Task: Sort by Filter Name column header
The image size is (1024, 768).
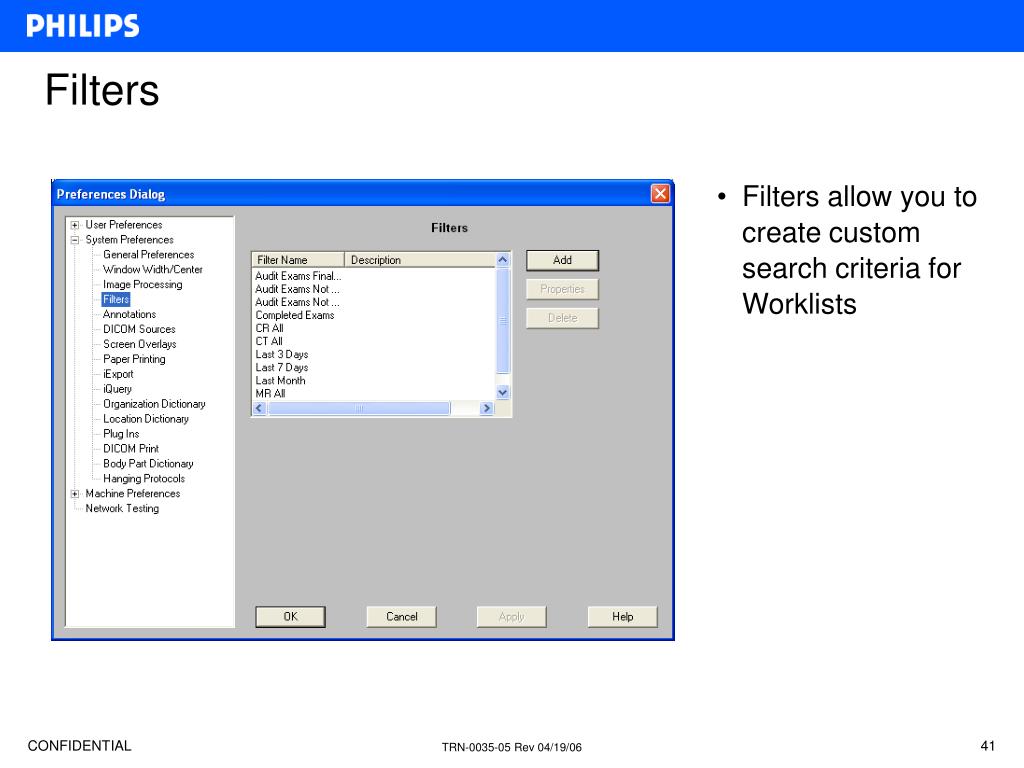Action: click(298, 260)
